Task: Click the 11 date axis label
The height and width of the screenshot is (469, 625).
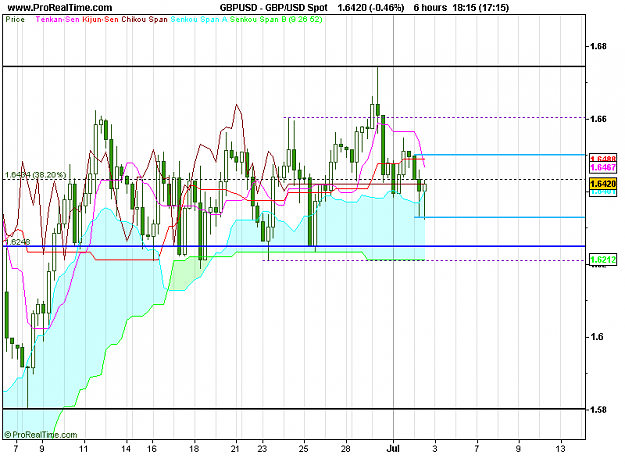Action: tap(83, 449)
